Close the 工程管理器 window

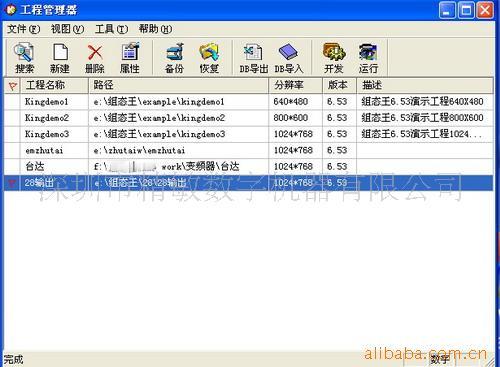pyautogui.click(x=485, y=10)
